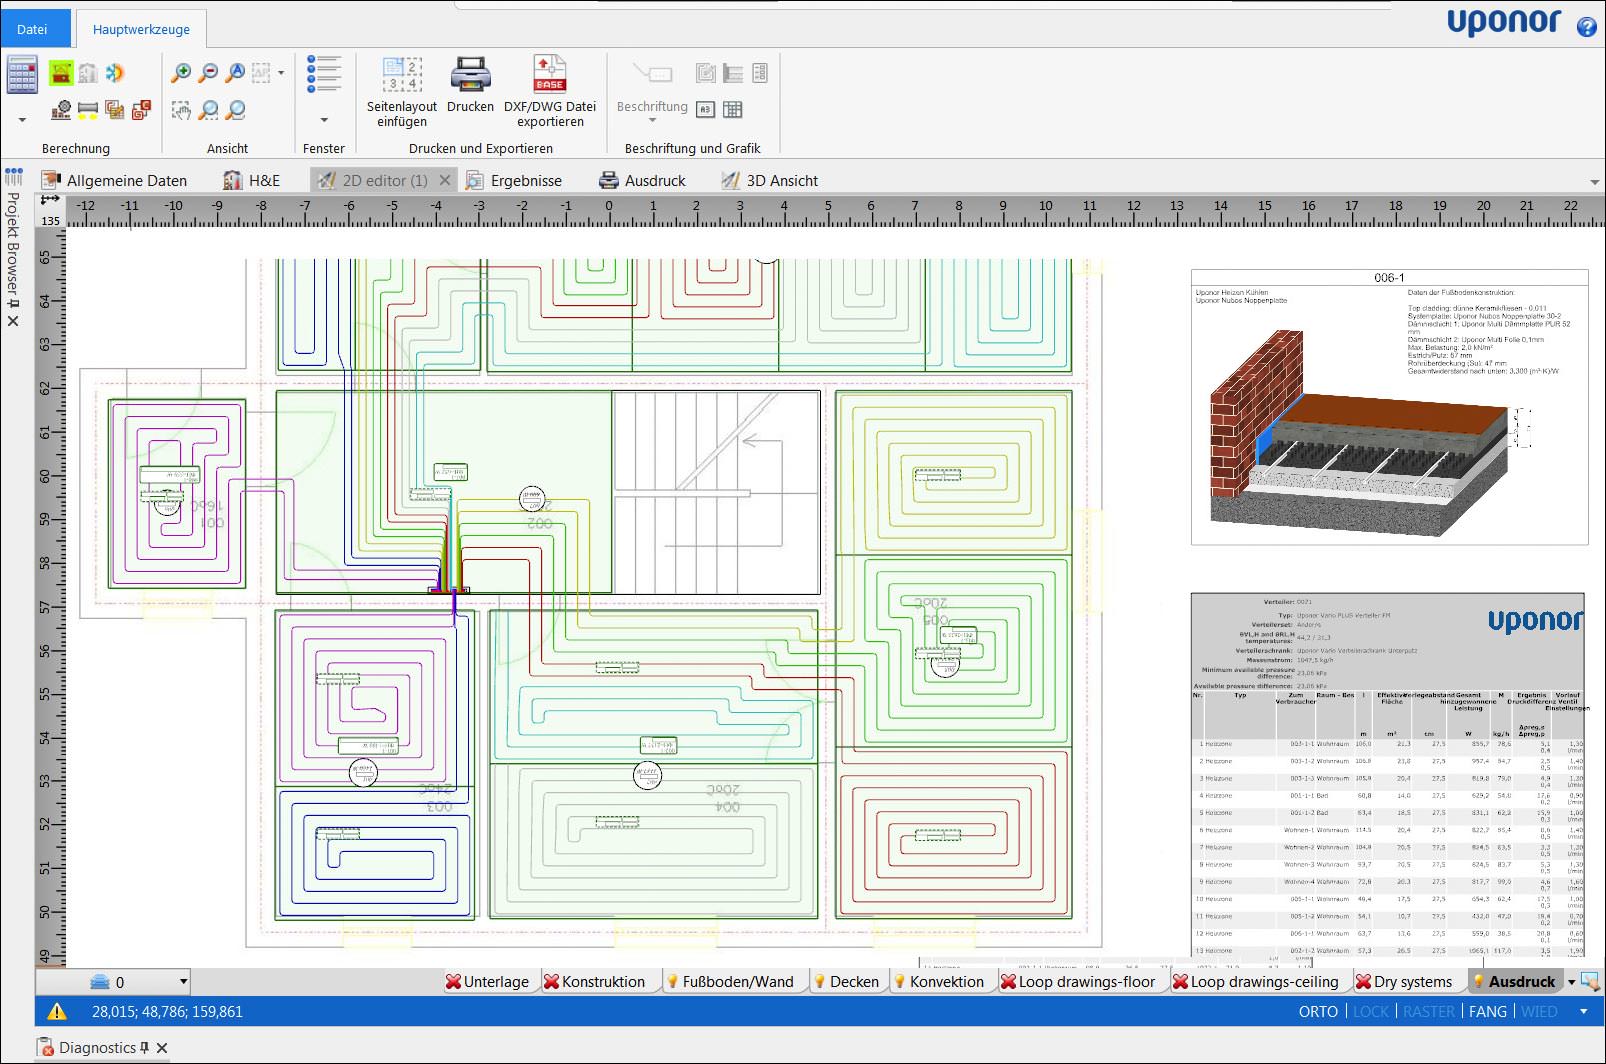Click Seitenlayout einfügen button
Image resolution: width=1606 pixels, height=1064 pixels.
pos(402,91)
